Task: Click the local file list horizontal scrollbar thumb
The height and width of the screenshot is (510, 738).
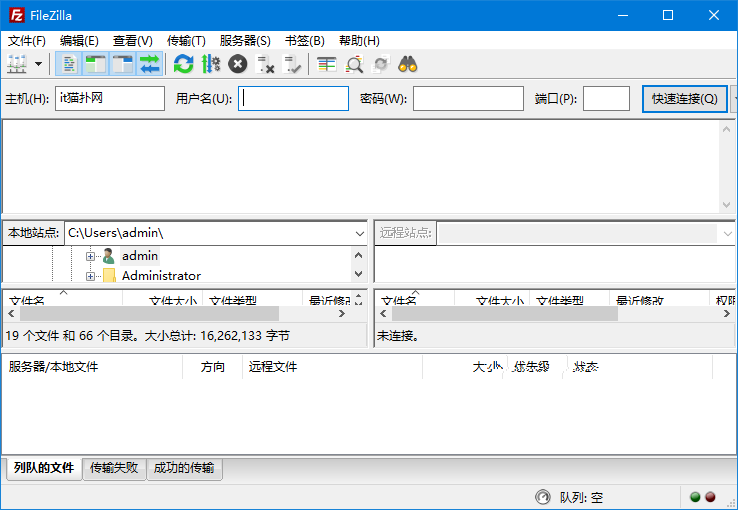Action: point(149,314)
